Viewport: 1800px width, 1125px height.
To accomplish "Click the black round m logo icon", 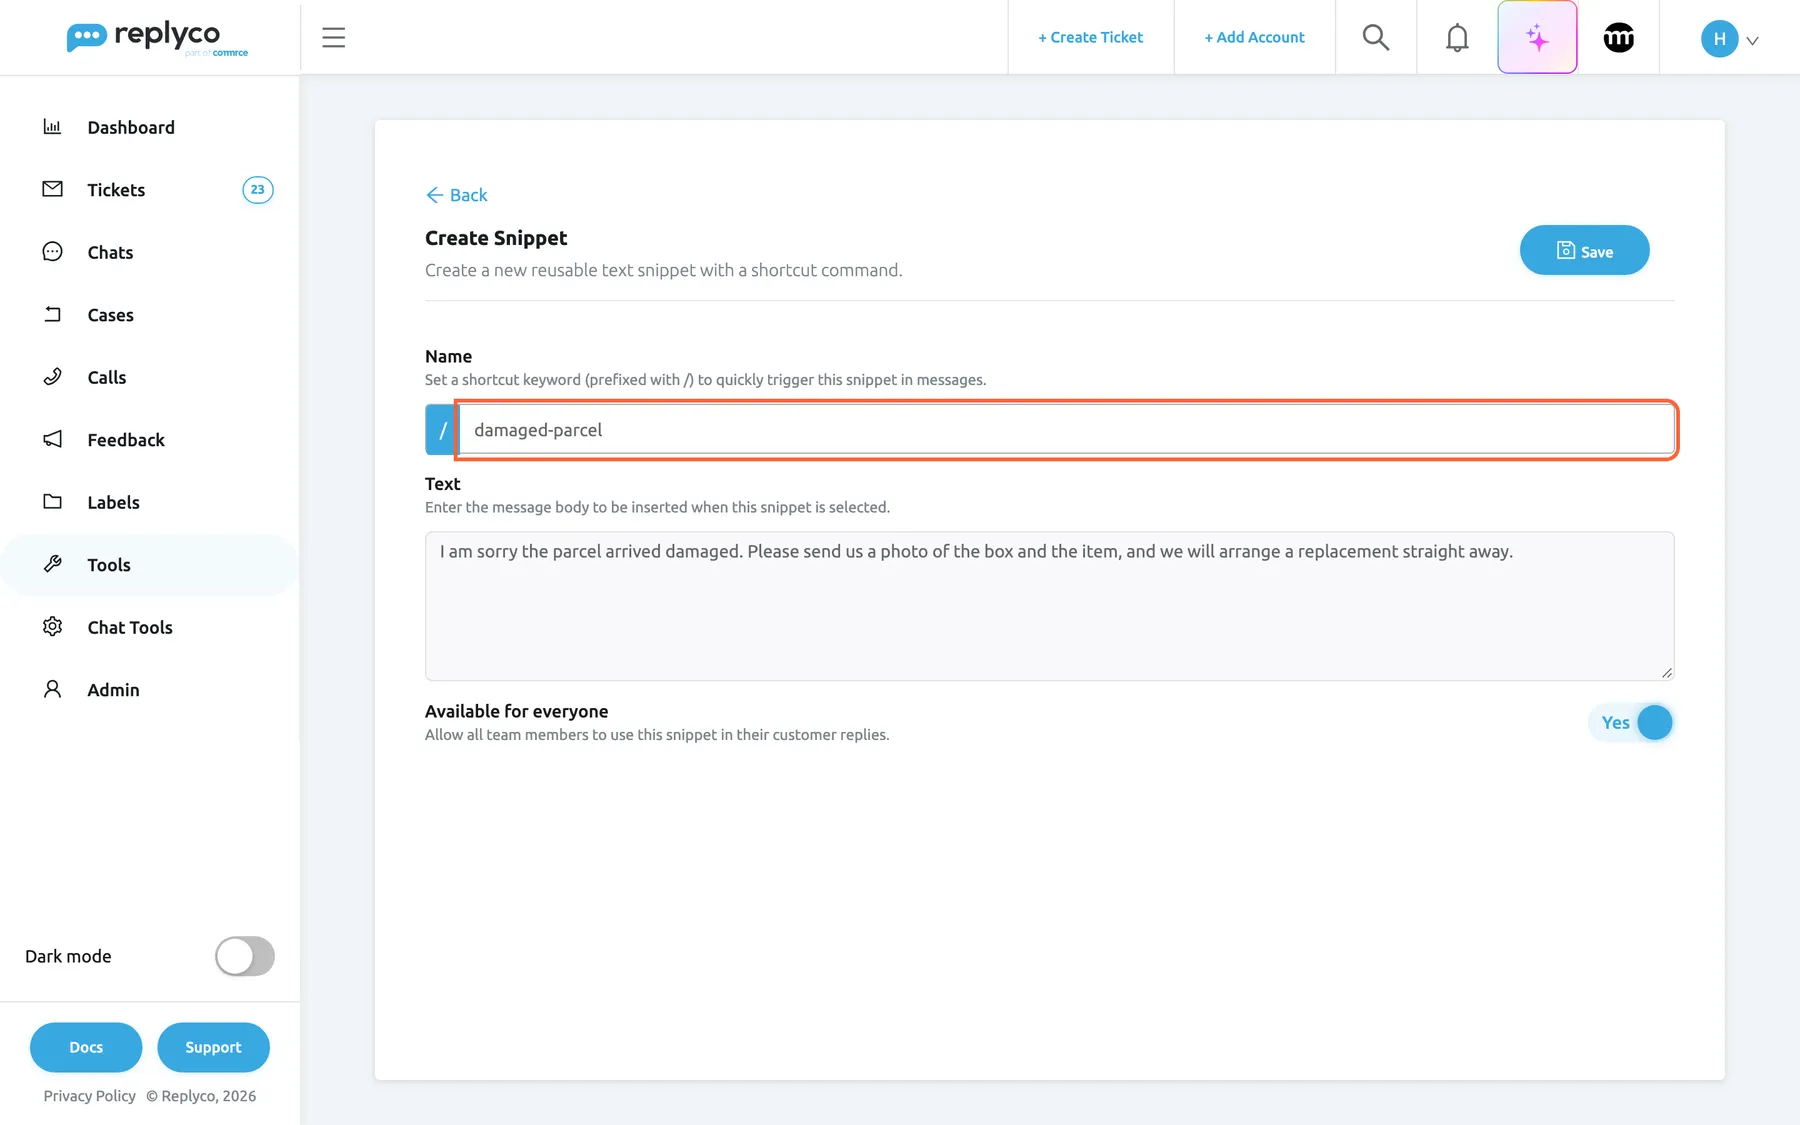I will click(1619, 38).
